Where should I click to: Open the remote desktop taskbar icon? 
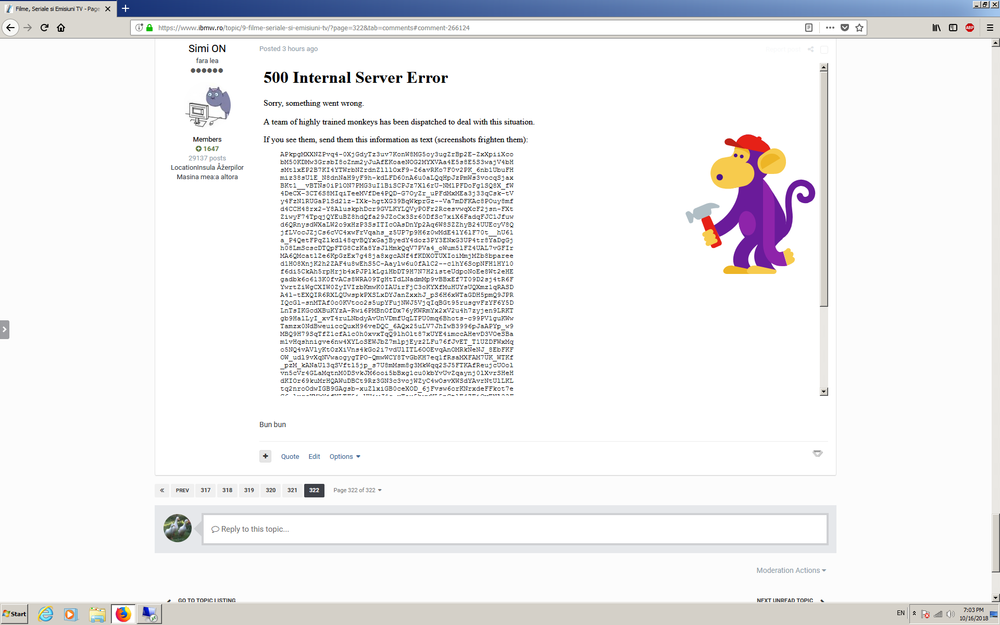[x=149, y=614]
